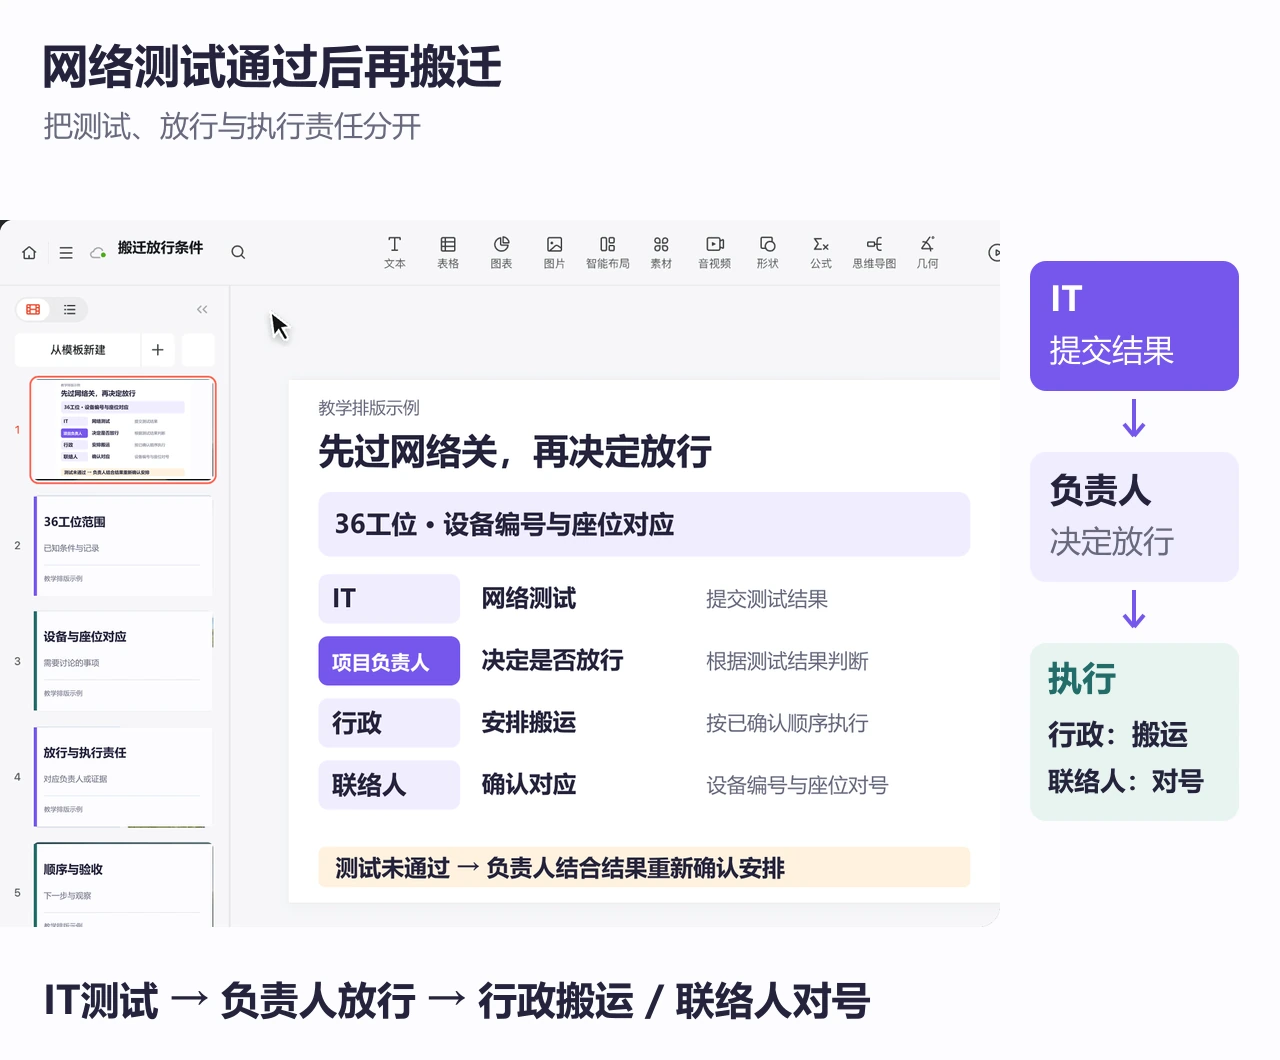1280x1060 pixels.
Task: Select the 教学排版示例 caption on the canvas
Action: pos(369,408)
